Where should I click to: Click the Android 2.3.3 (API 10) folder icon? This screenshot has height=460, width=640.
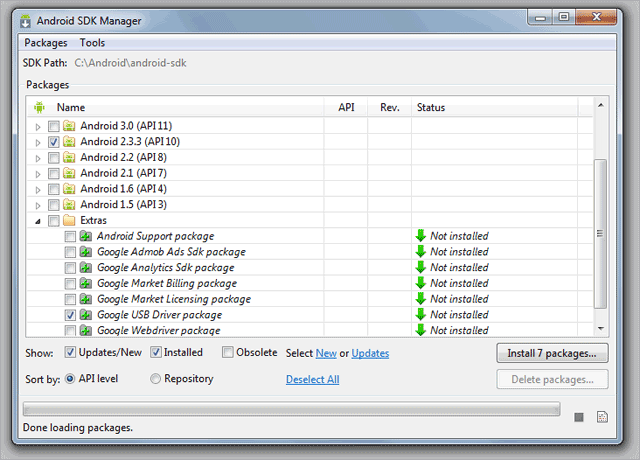(69, 142)
